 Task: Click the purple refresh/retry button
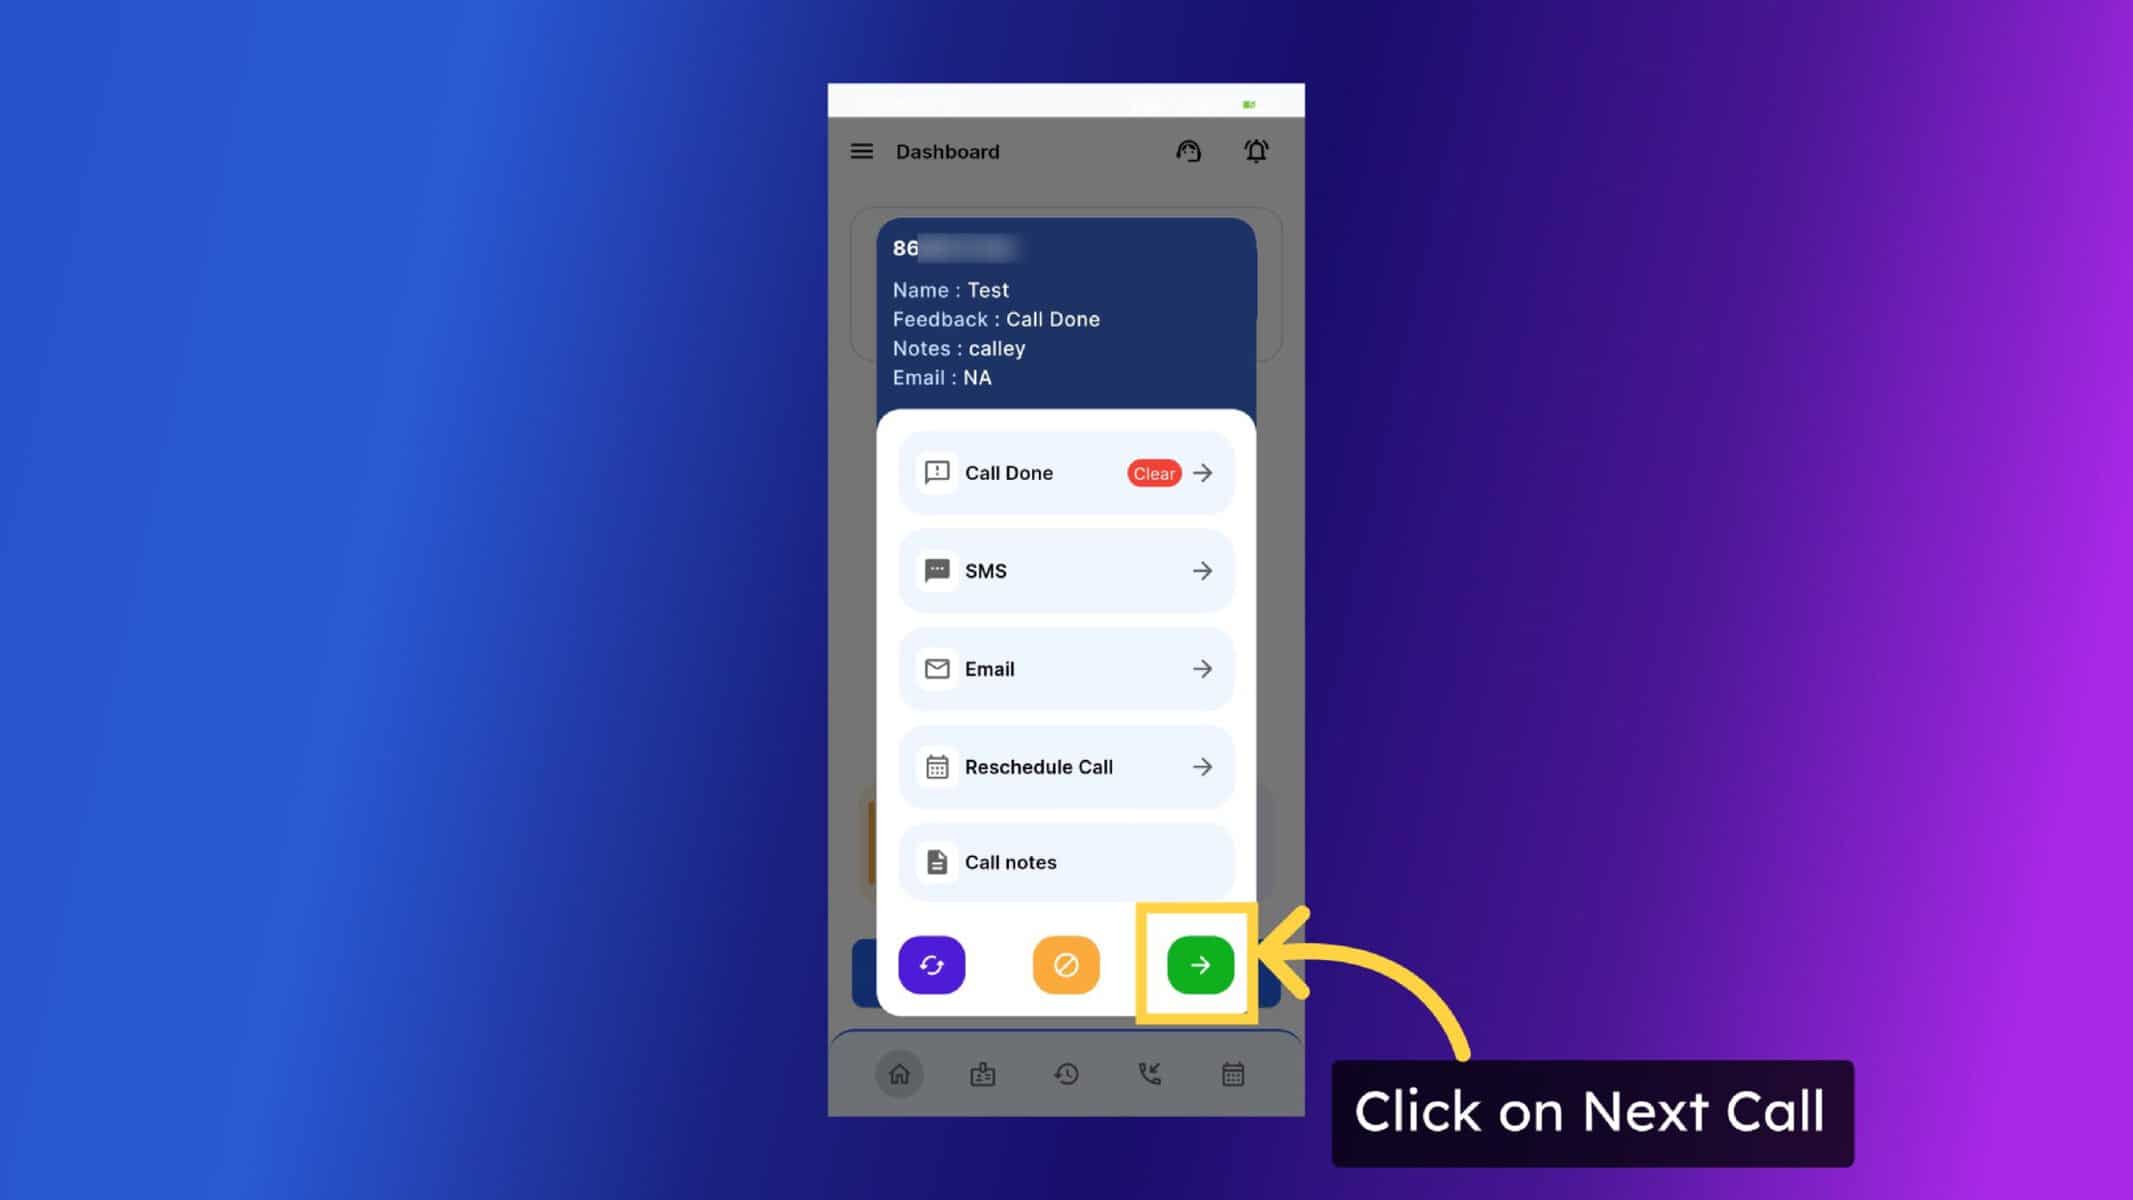click(x=932, y=964)
